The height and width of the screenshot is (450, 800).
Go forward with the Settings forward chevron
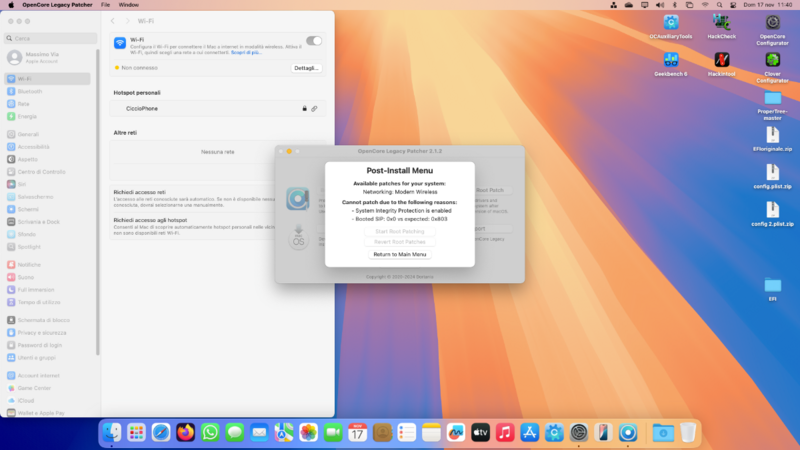point(128,21)
